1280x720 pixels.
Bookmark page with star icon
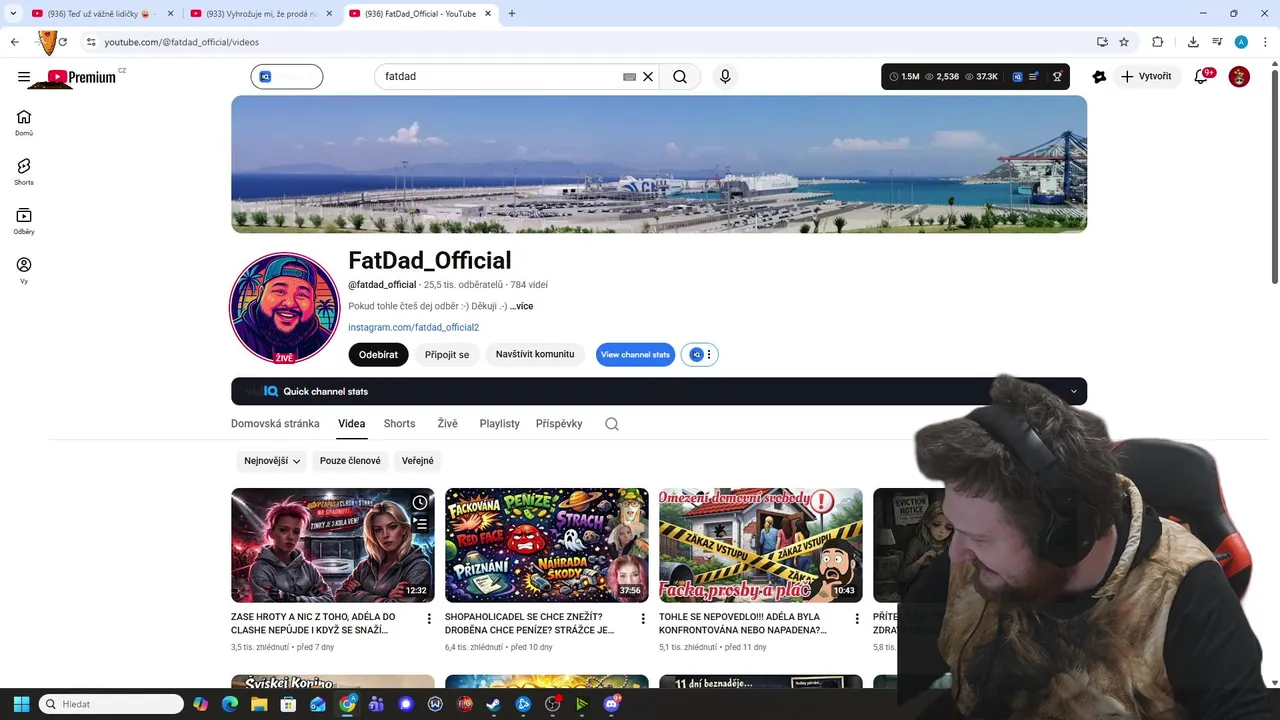coord(1124,42)
